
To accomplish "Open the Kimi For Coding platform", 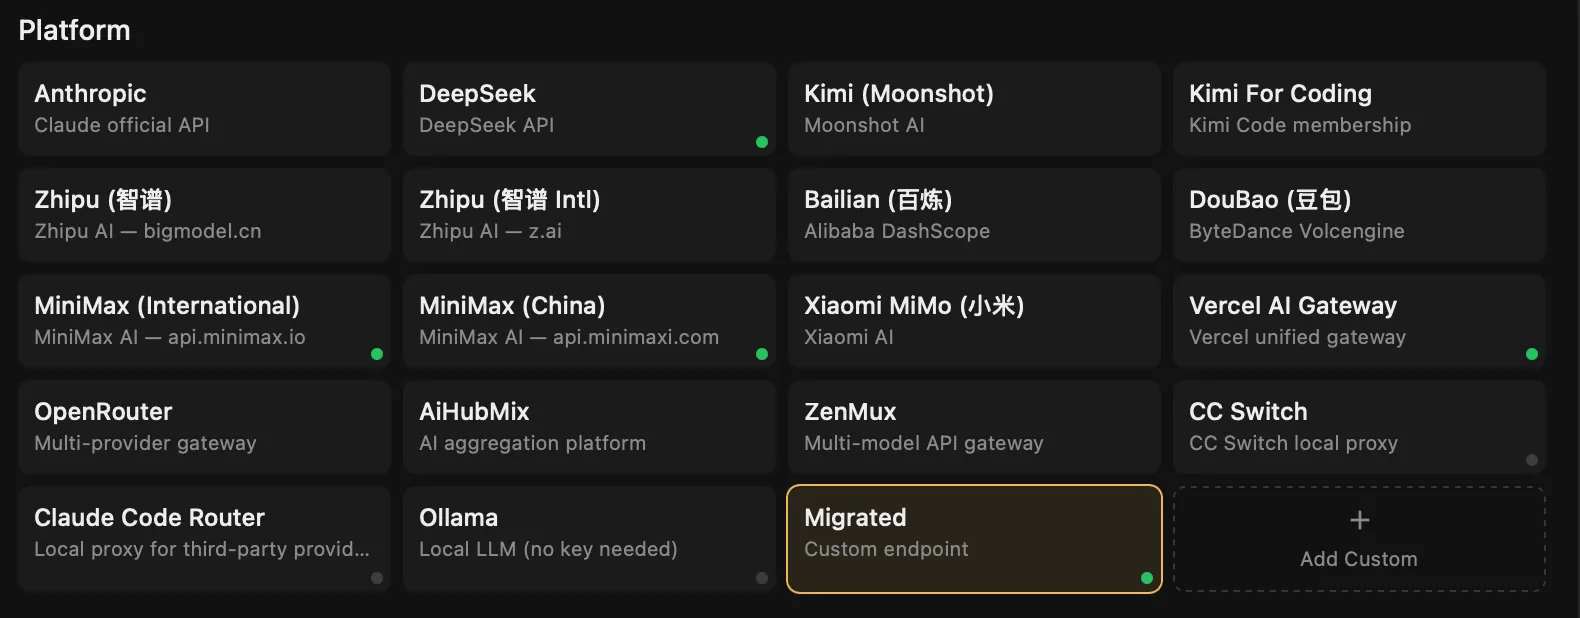I will coord(1358,108).
